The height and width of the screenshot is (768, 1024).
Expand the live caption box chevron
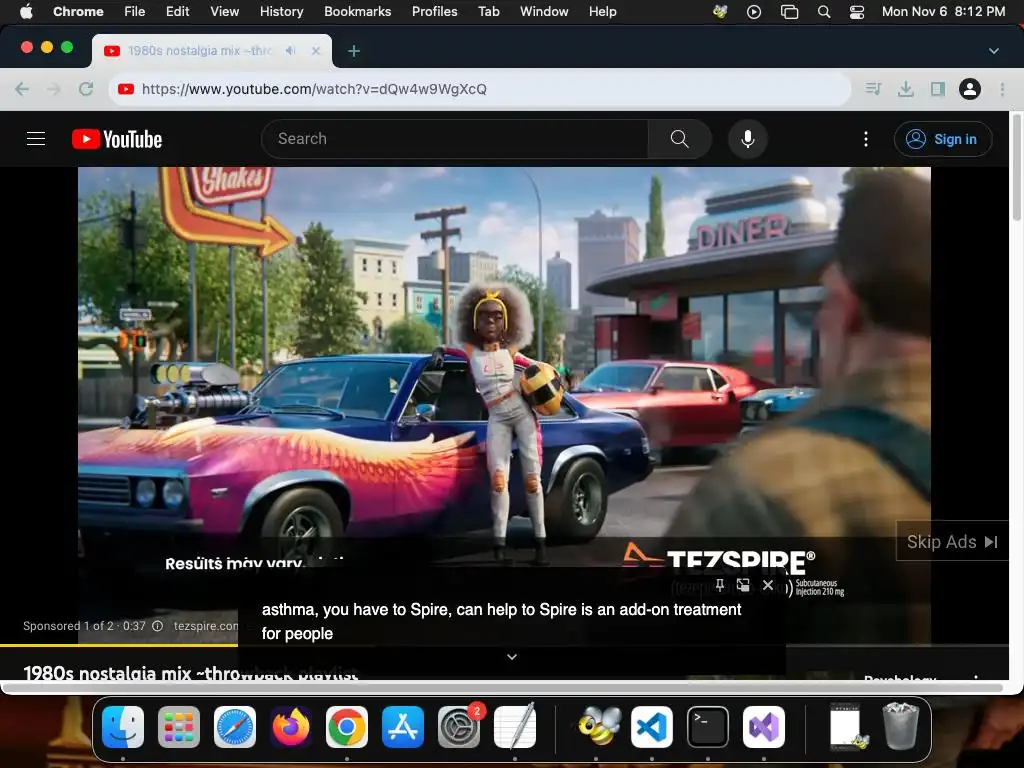point(512,657)
